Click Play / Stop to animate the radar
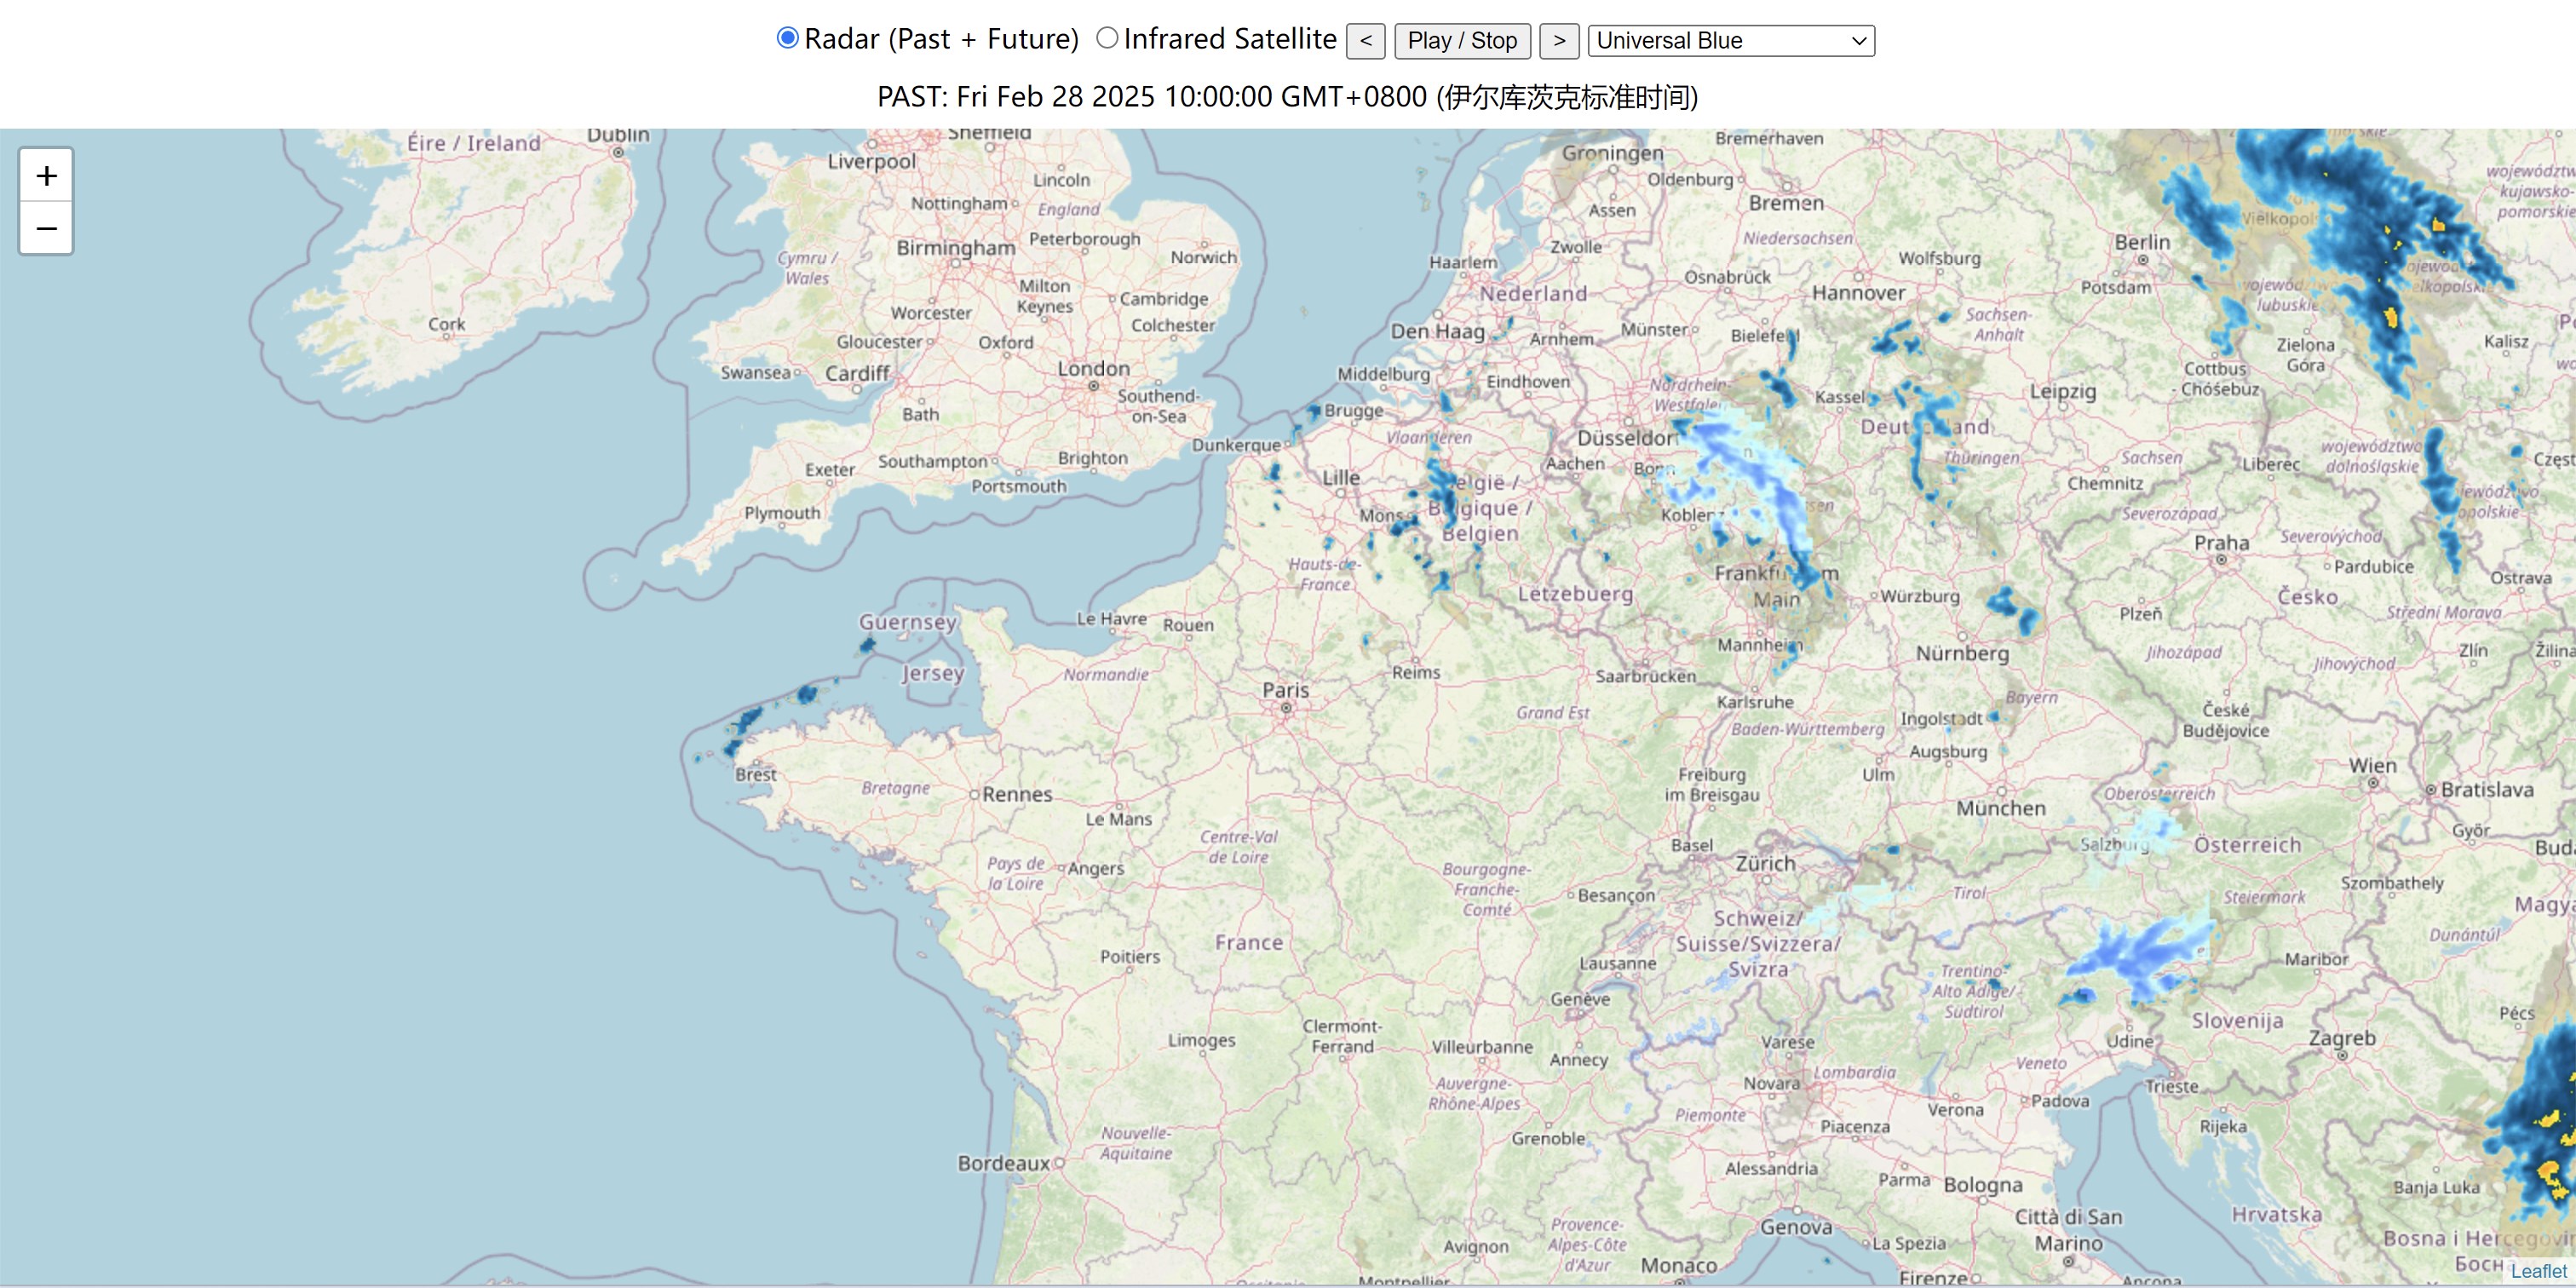Image resolution: width=2576 pixels, height=1288 pixels. (1462, 41)
